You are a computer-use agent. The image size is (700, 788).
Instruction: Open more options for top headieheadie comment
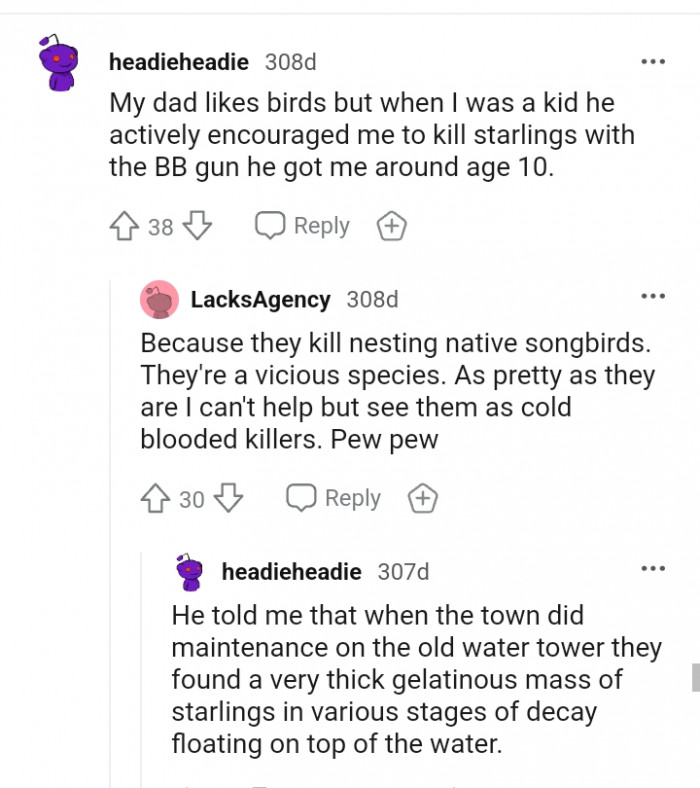(652, 62)
